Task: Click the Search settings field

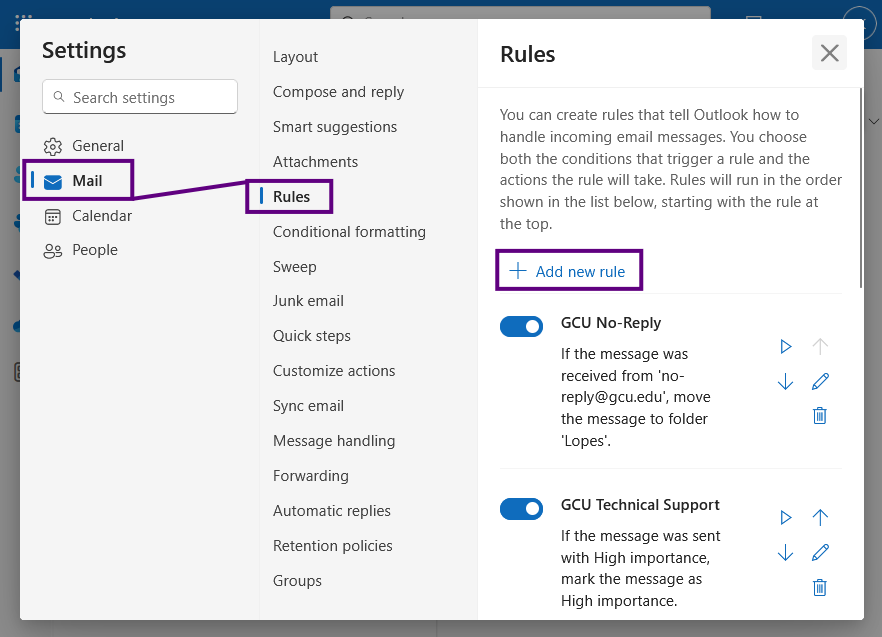Action: coord(140,97)
